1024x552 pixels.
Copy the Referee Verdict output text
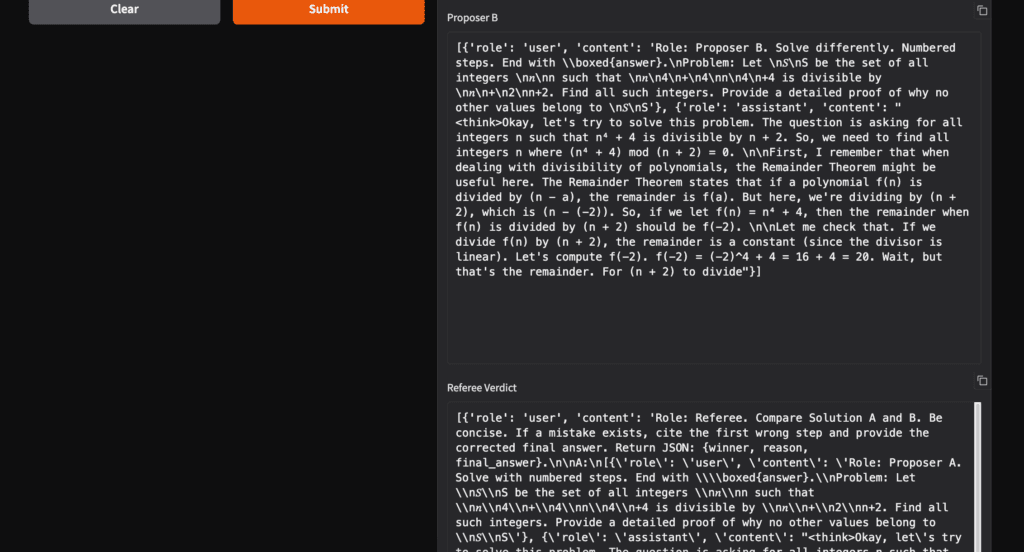pos(981,381)
